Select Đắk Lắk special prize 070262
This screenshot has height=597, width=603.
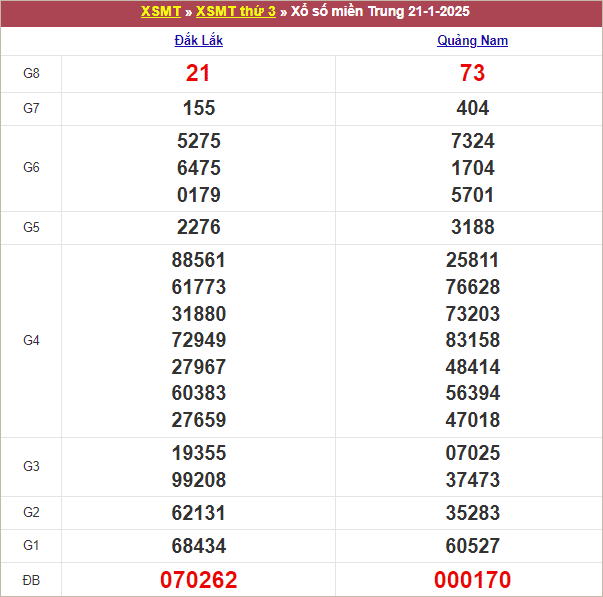199,580
